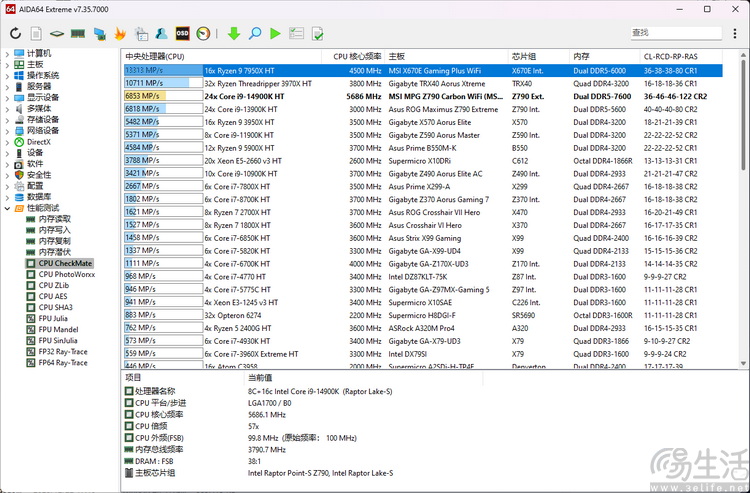Open the 内存潜伏 benchmark
The width and height of the screenshot is (750, 493).
coord(54,252)
